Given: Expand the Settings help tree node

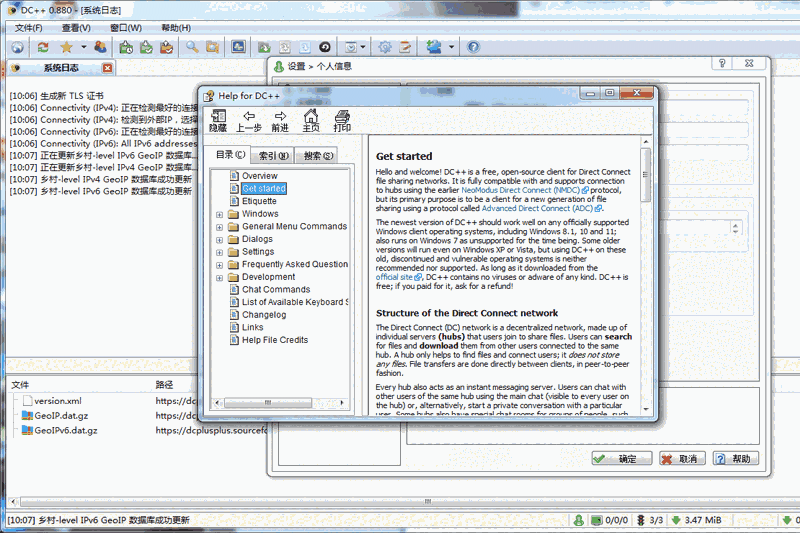Looking at the screenshot, I should 219,252.
